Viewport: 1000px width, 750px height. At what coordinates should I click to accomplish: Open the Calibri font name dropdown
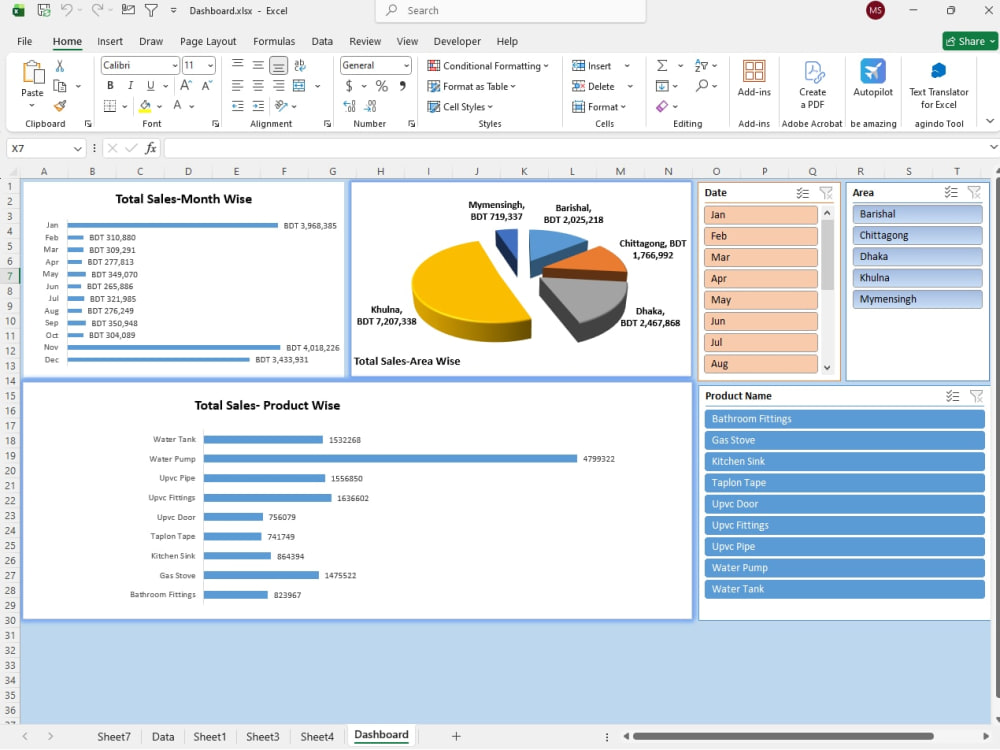(x=175, y=65)
